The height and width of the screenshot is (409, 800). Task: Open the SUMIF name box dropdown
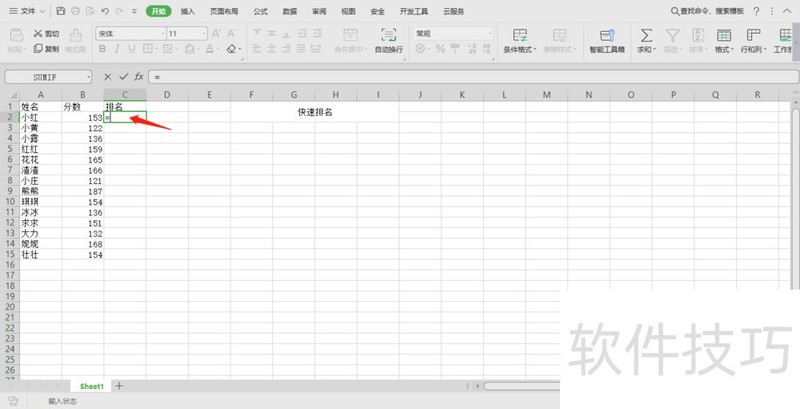[x=89, y=77]
